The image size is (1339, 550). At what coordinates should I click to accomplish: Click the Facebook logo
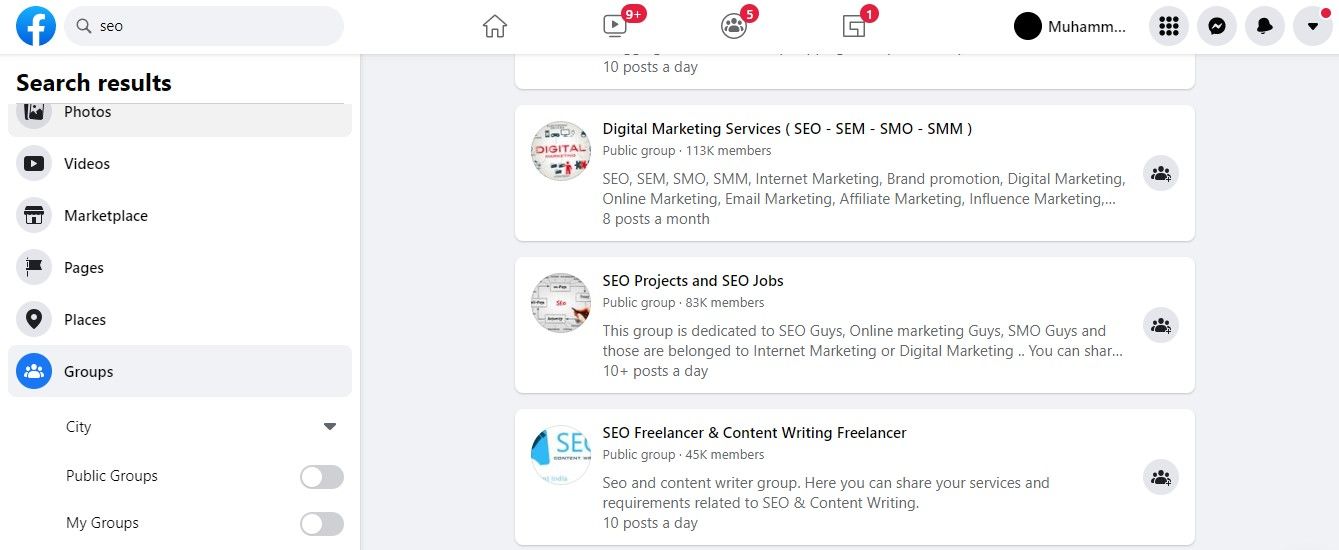(36, 26)
